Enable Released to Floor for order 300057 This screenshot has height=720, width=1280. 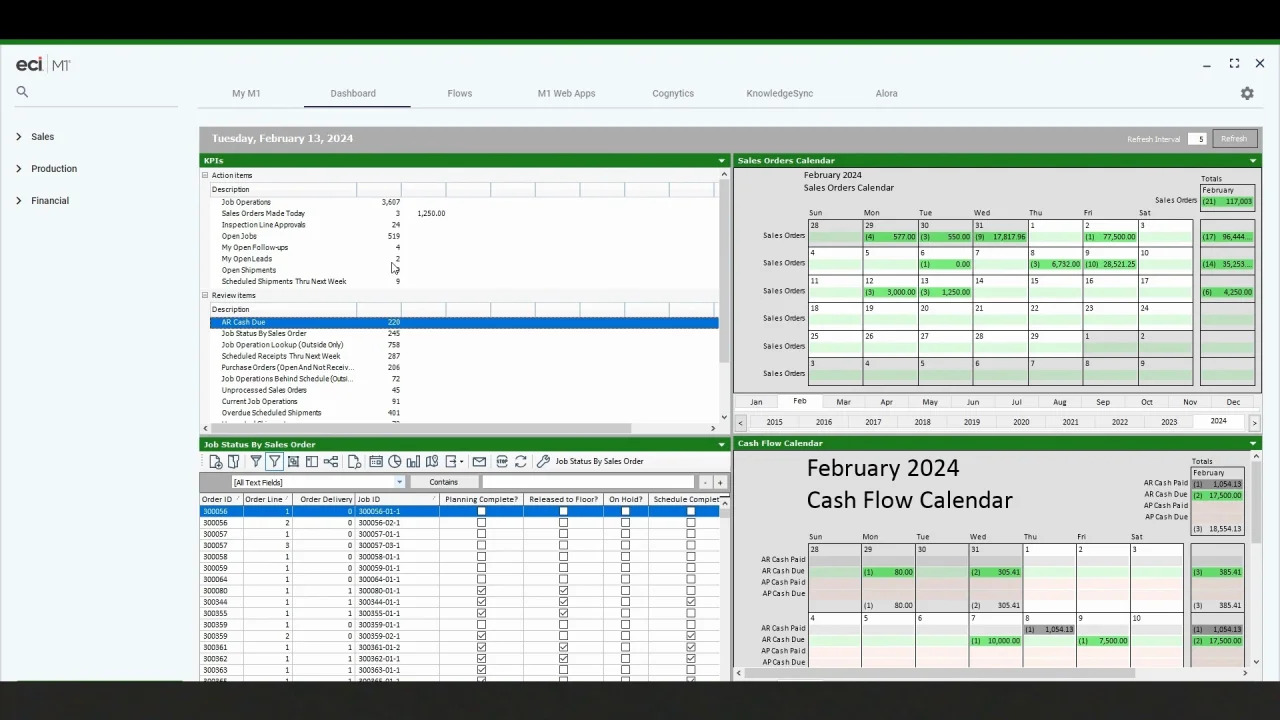564,534
